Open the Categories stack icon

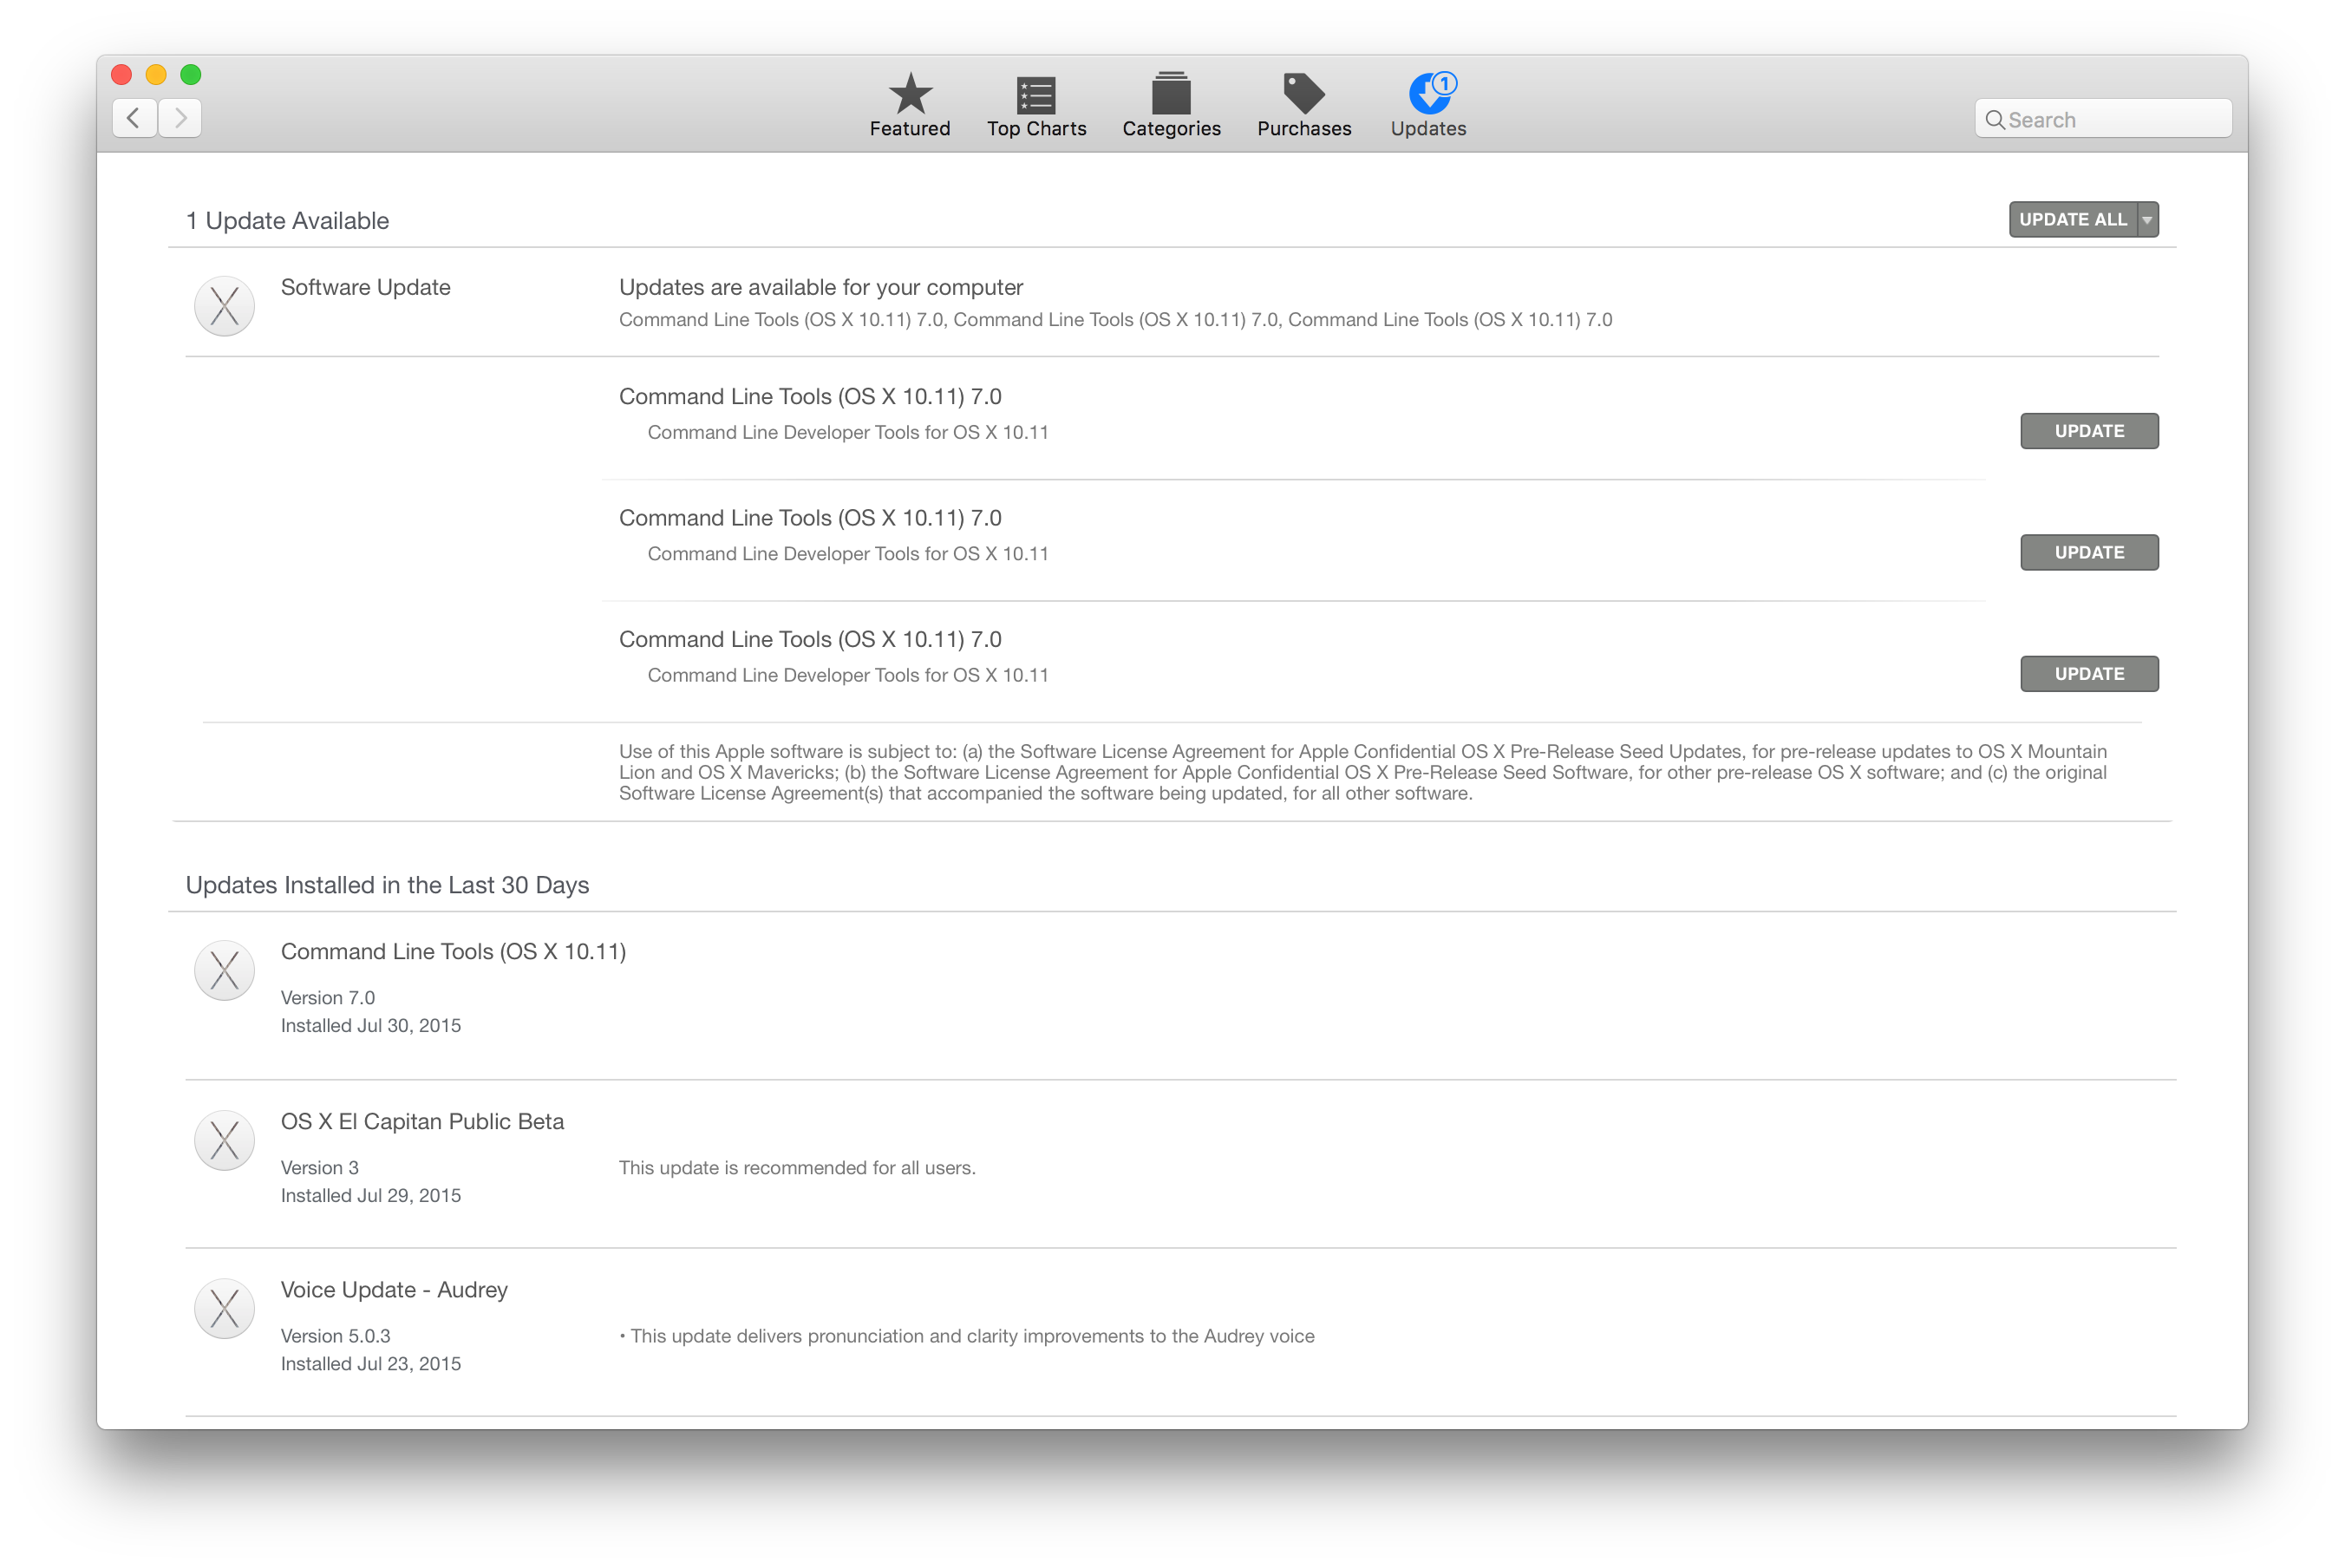point(1171,93)
